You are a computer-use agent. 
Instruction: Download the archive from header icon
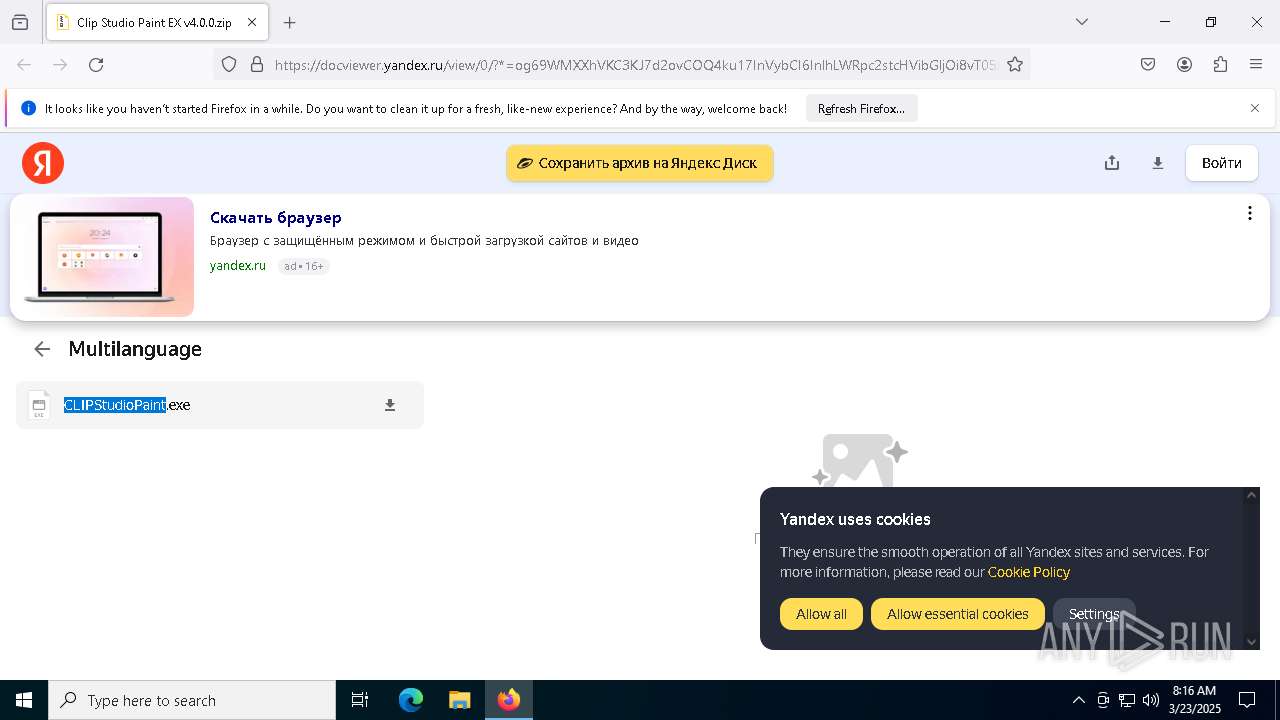click(x=1158, y=163)
